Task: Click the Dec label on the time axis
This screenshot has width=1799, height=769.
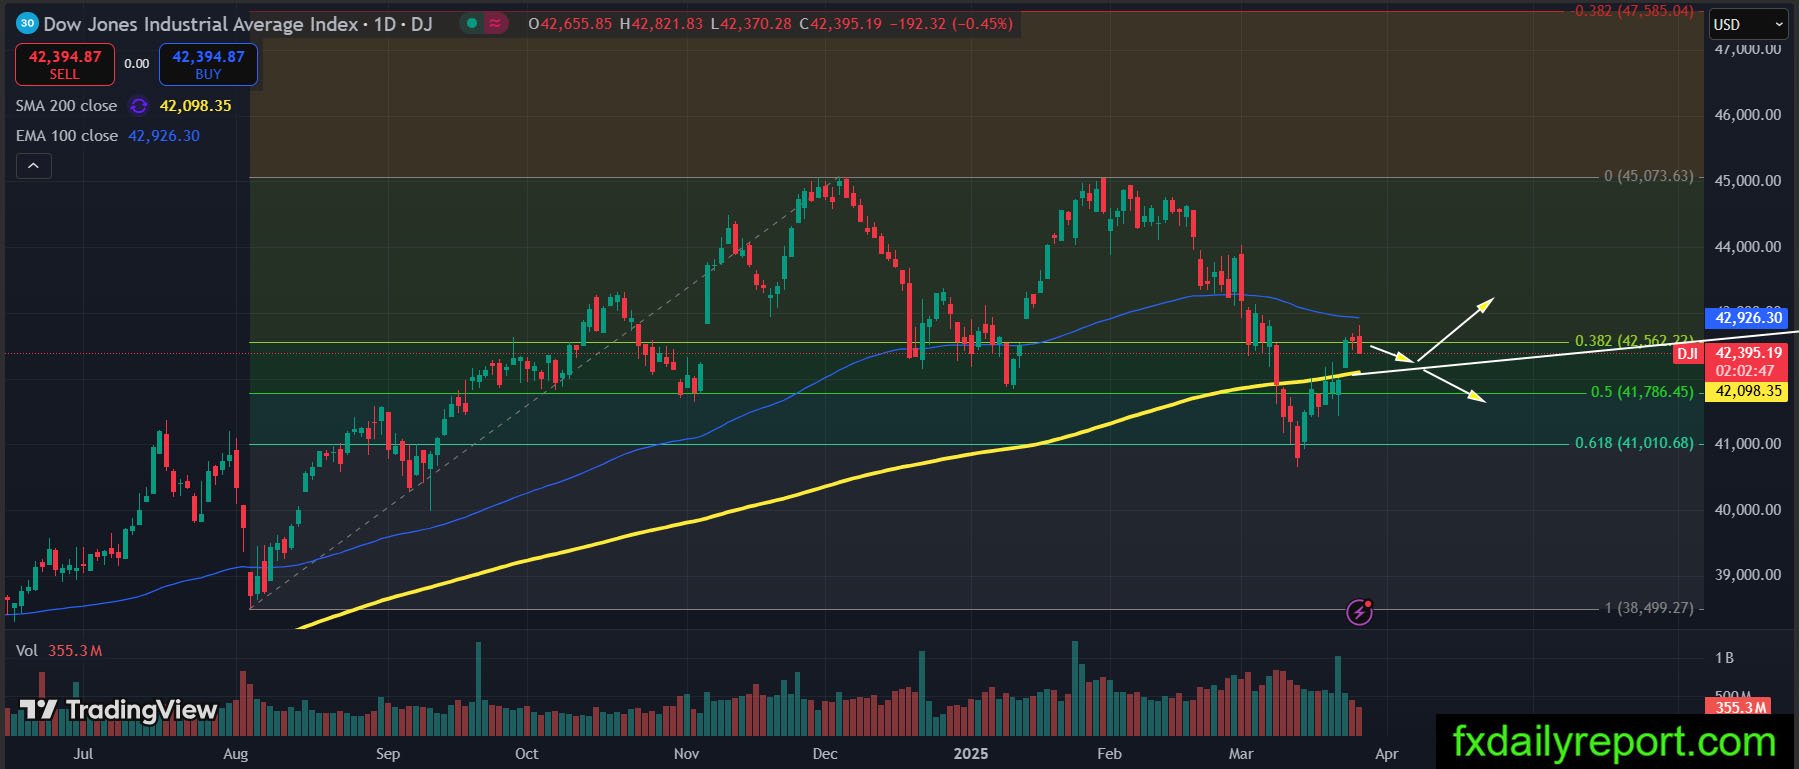Action: click(825, 753)
